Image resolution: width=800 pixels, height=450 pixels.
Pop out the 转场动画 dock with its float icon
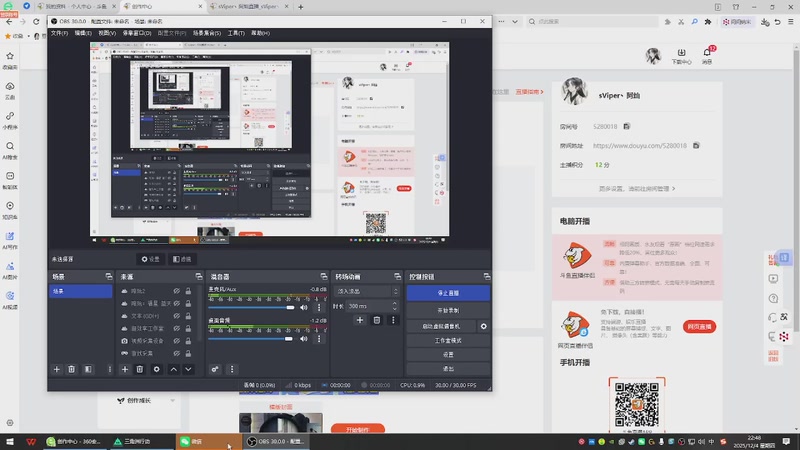pos(397,277)
